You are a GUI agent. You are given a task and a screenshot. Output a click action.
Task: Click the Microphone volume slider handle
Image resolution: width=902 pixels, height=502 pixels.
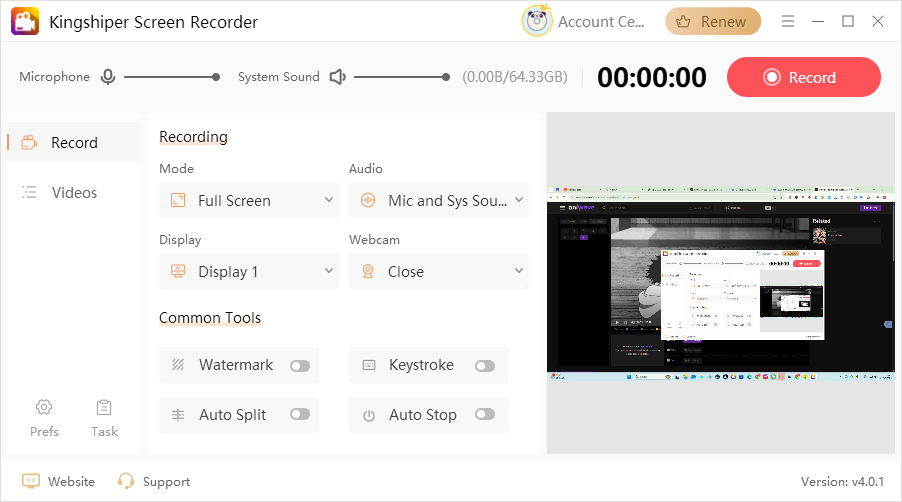coord(216,77)
